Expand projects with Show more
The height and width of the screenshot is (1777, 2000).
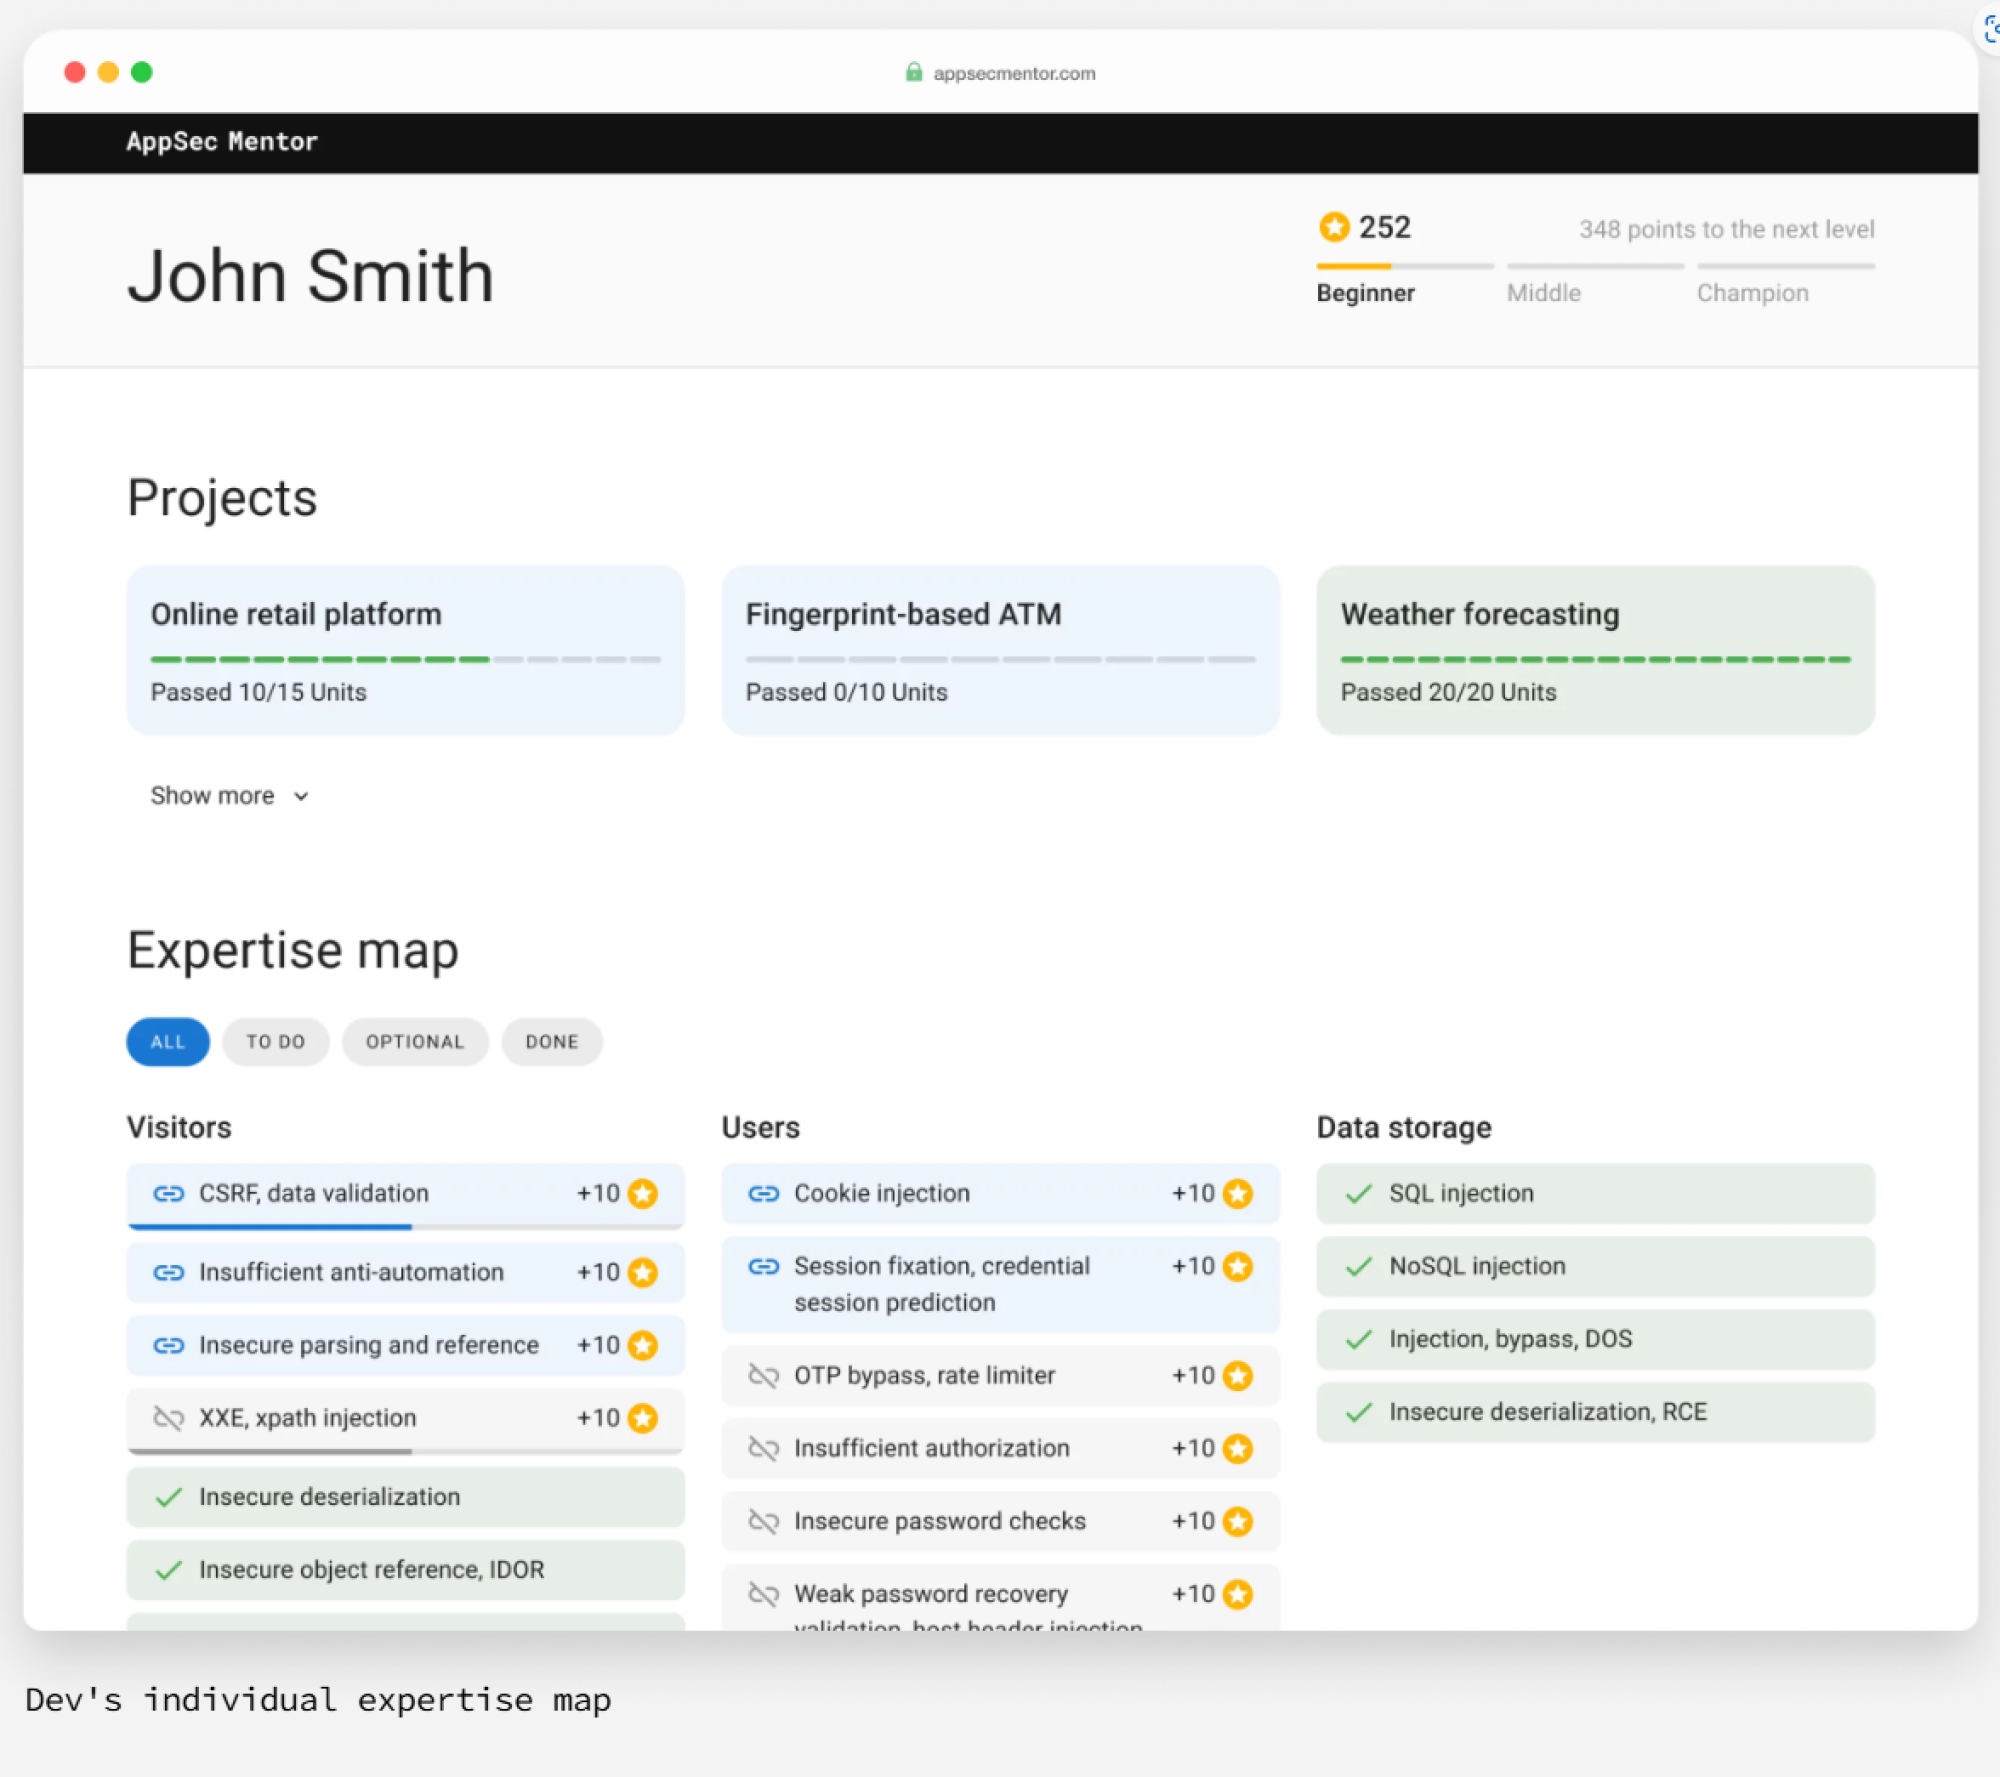(213, 796)
